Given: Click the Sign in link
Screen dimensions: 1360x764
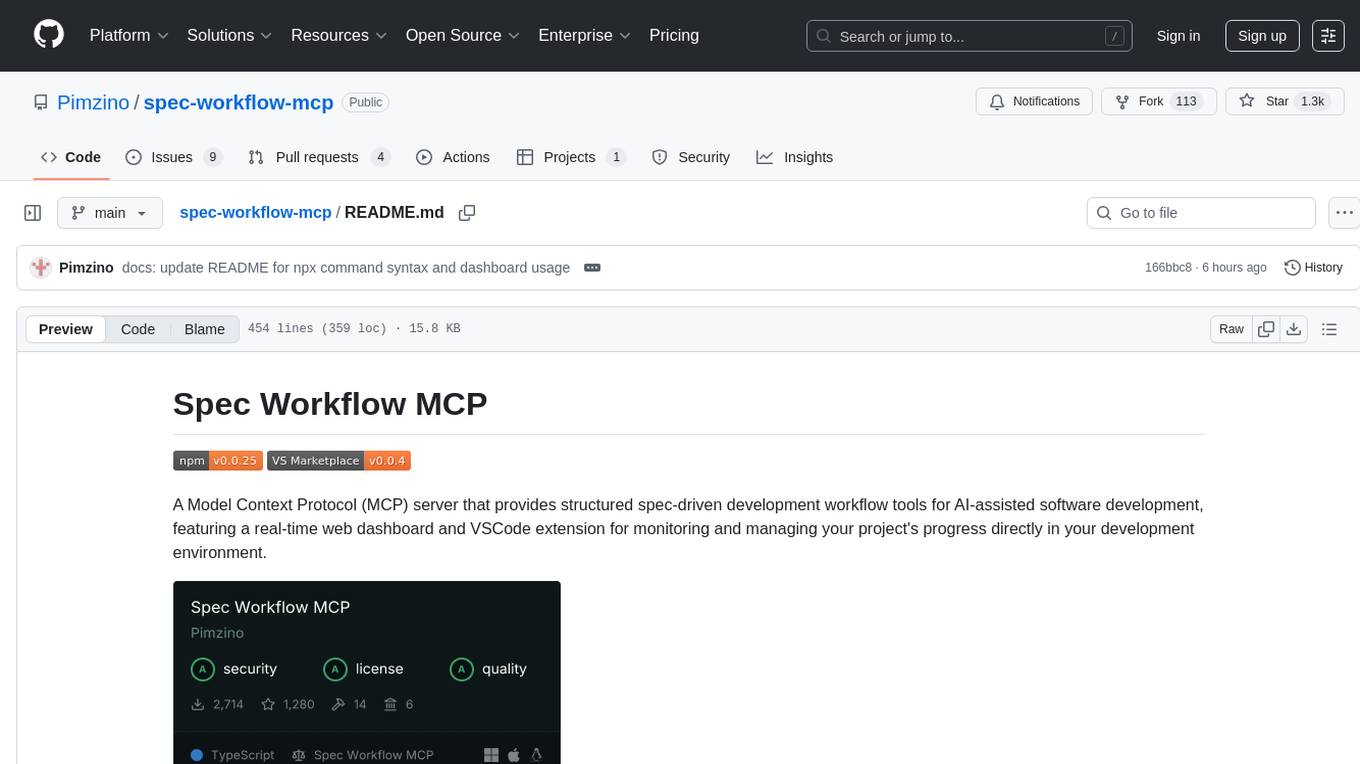Looking at the screenshot, I should pyautogui.click(x=1178, y=36).
